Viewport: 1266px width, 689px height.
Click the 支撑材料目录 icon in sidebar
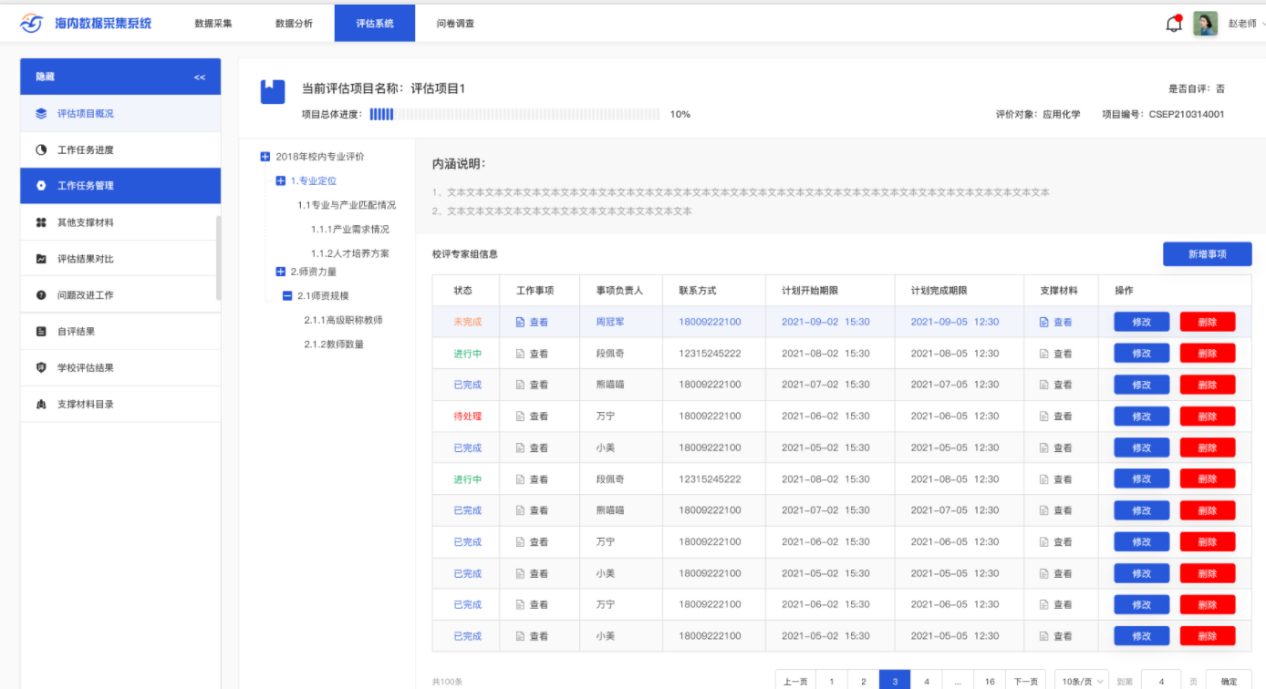41,404
